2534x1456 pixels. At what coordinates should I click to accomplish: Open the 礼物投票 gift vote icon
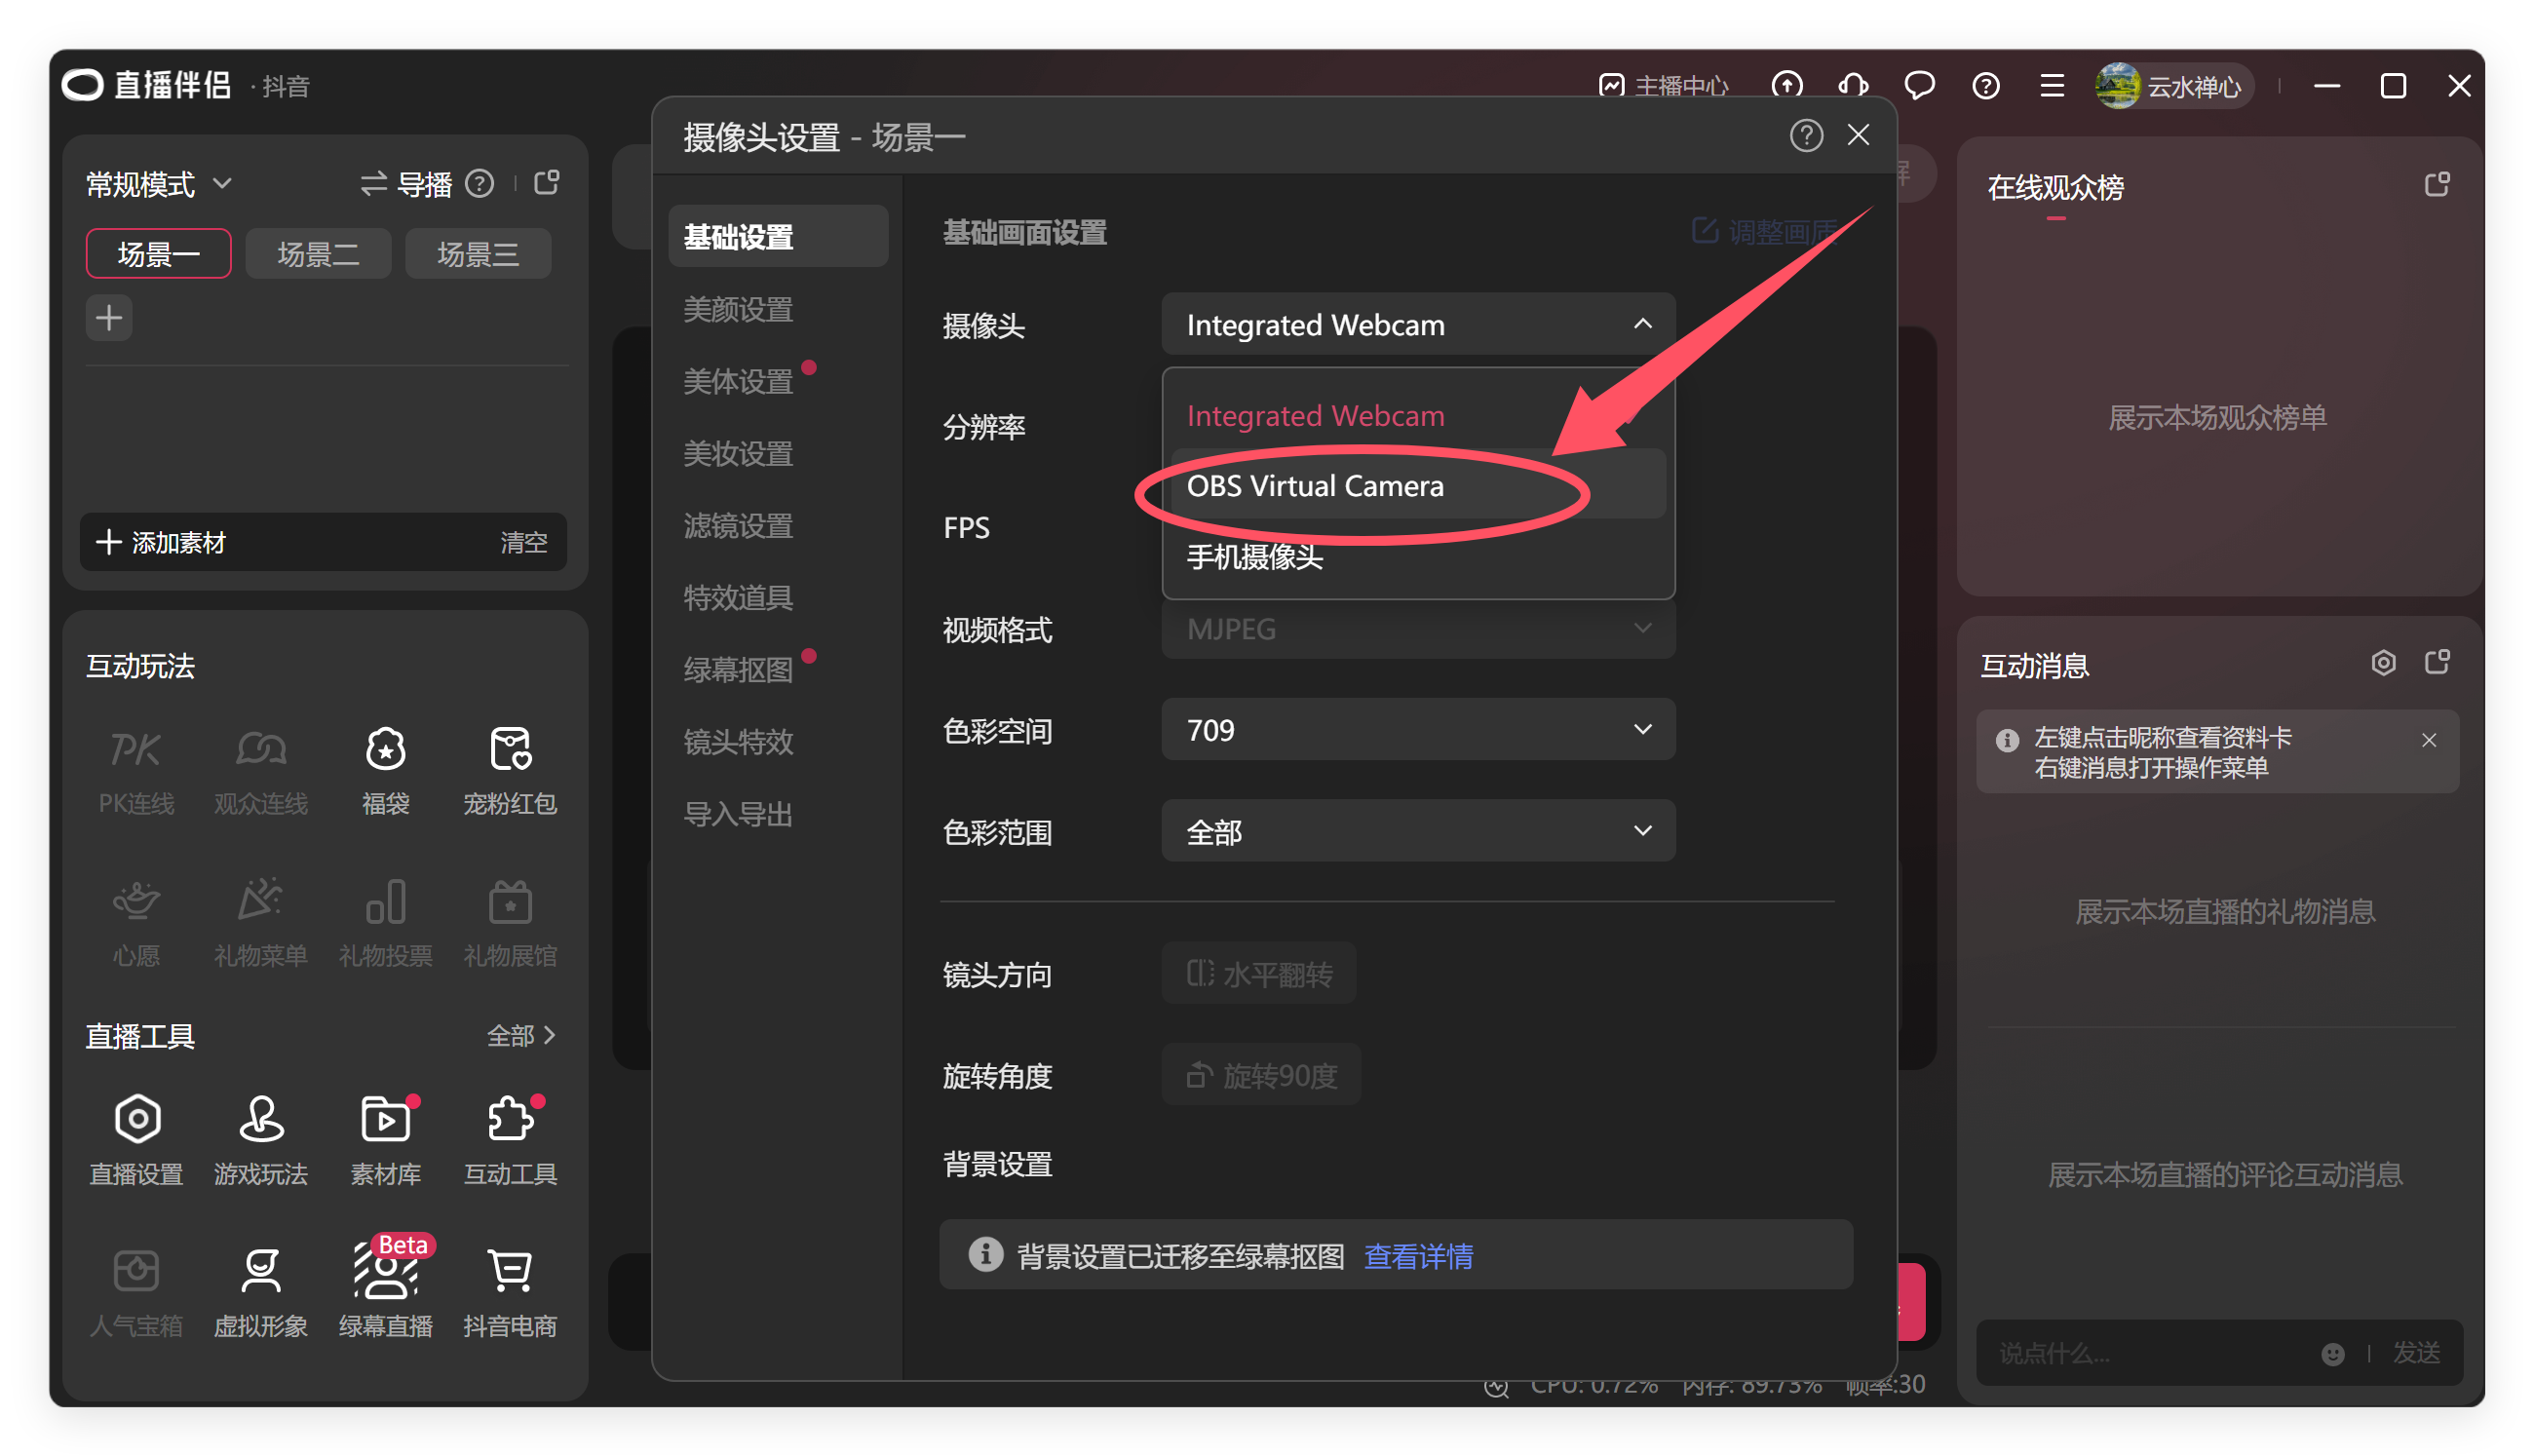coord(385,923)
